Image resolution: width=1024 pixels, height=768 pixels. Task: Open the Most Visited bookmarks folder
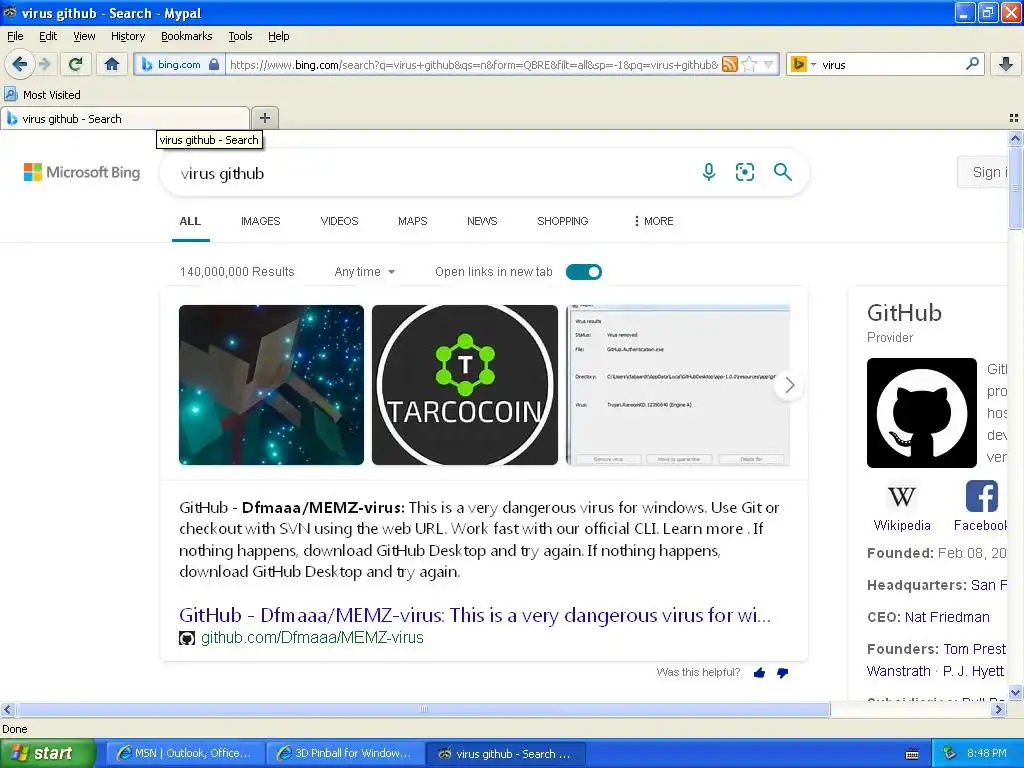(x=42, y=95)
